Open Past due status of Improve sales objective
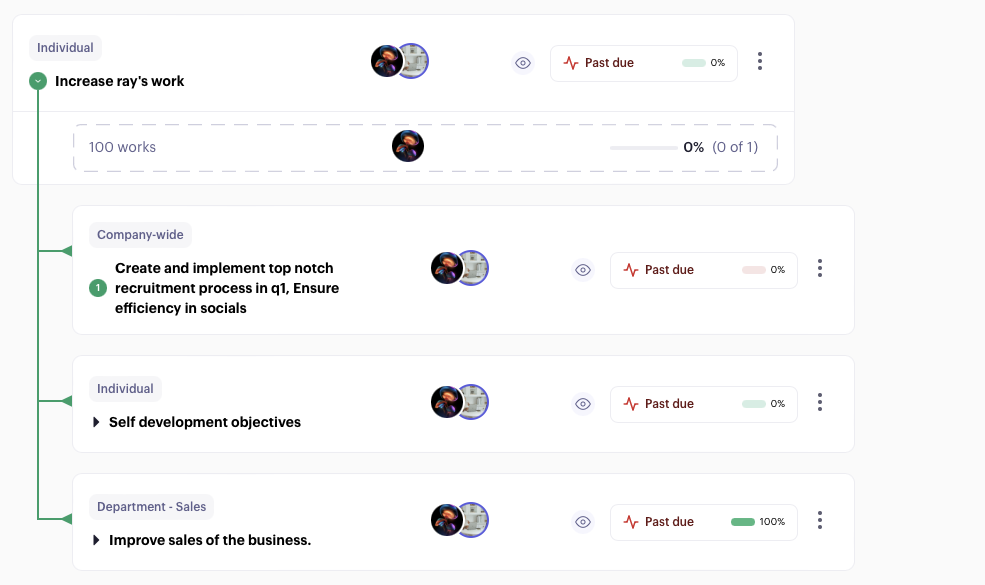Viewport: 985px width, 585px height. pyautogui.click(x=704, y=522)
